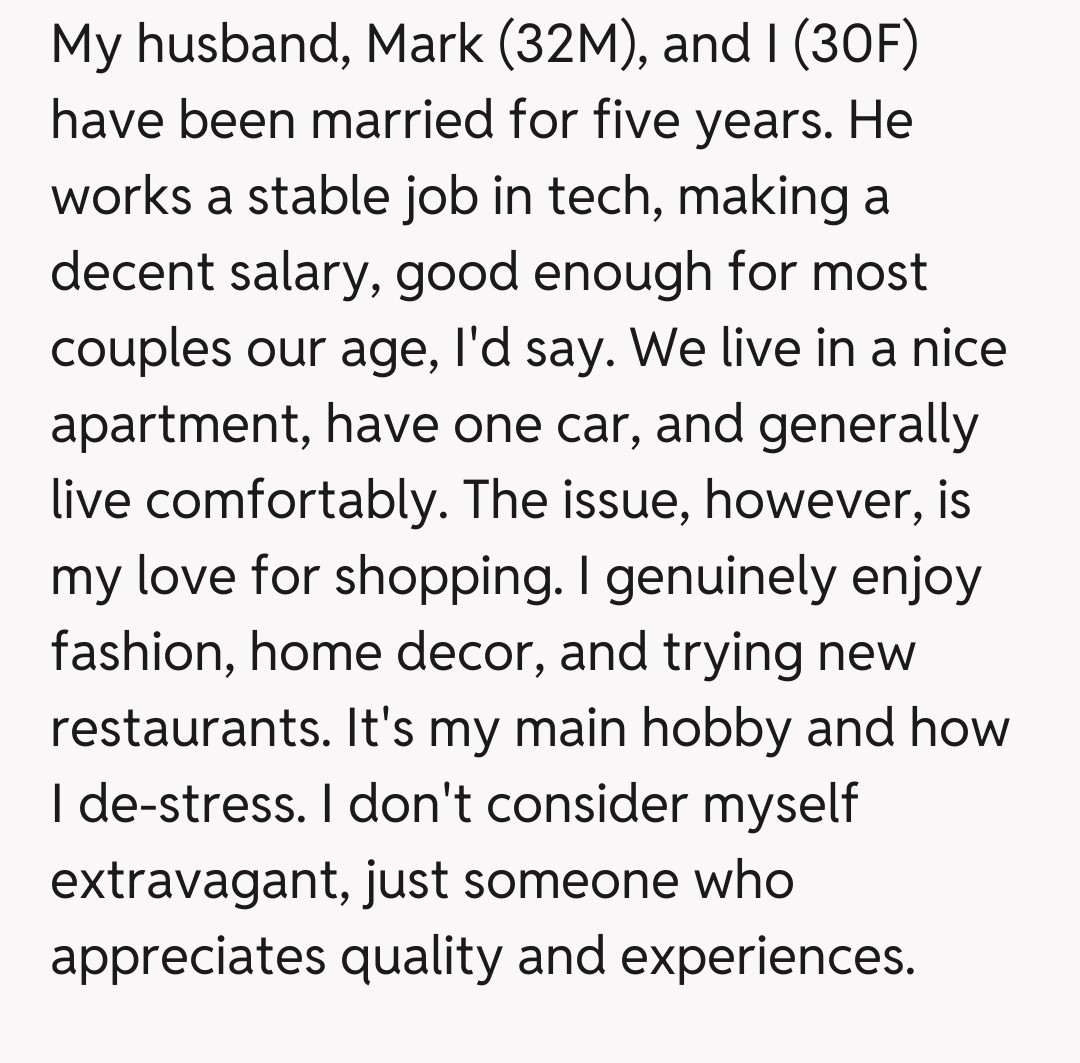The height and width of the screenshot is (1063, 1080).
Task: Click the final word "experiences"
Action: click(x=767, y=957)
